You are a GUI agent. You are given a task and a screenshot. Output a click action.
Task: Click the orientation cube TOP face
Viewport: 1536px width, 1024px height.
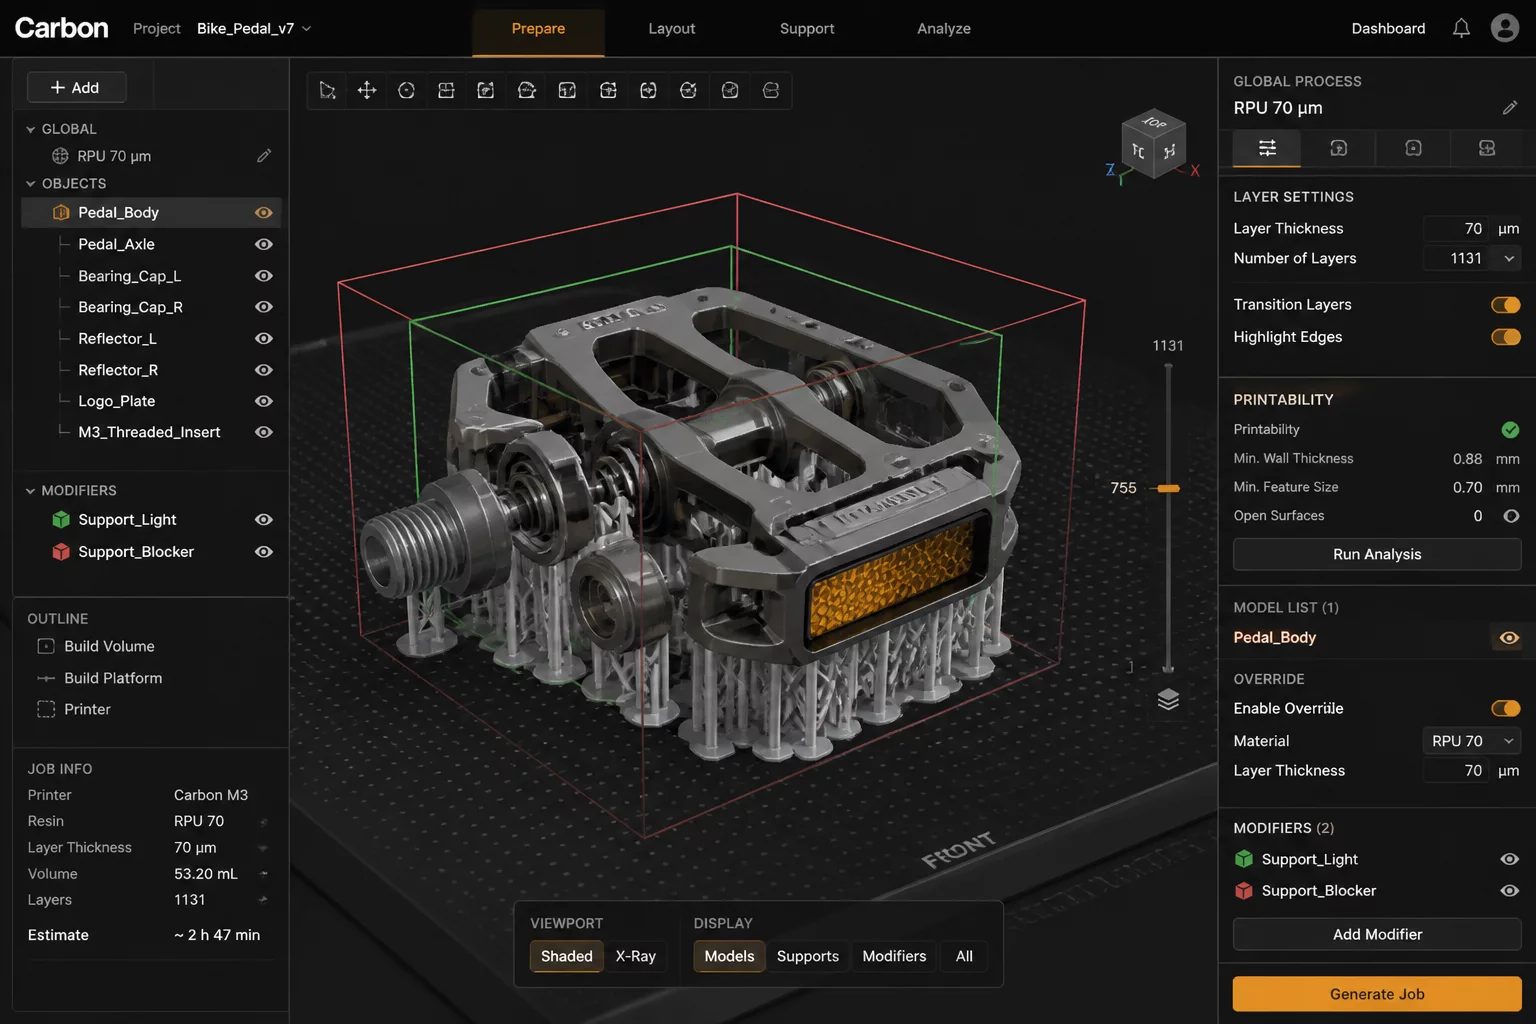1155,122
